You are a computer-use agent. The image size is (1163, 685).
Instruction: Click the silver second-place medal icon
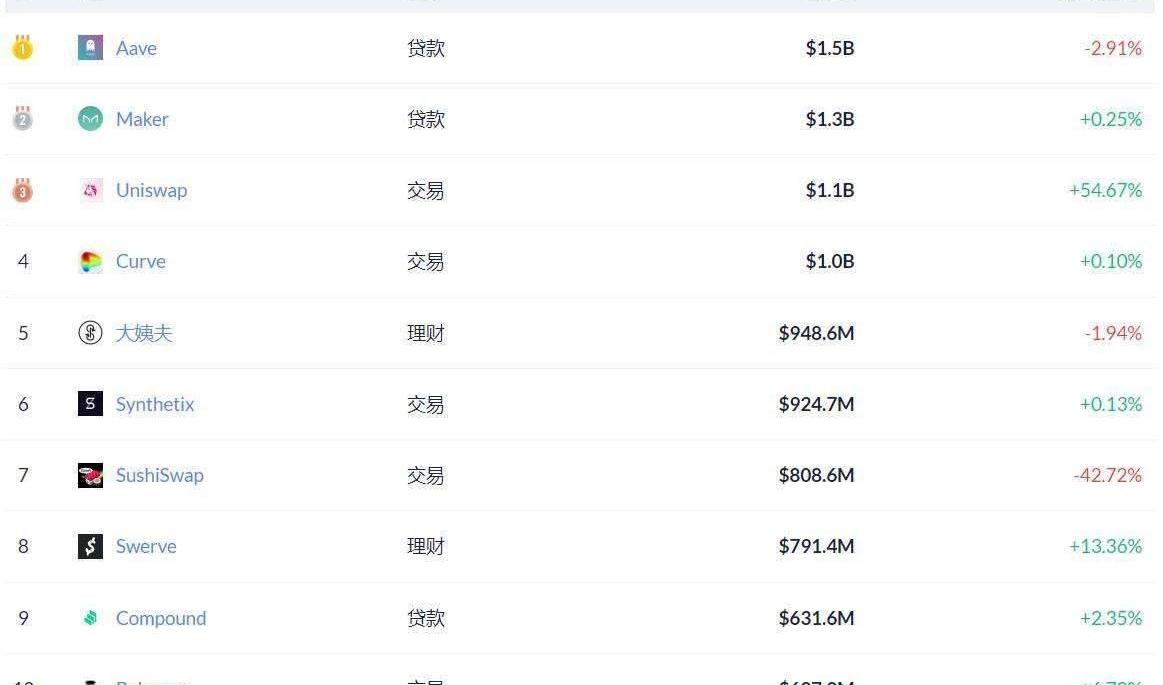coord(22,118)
